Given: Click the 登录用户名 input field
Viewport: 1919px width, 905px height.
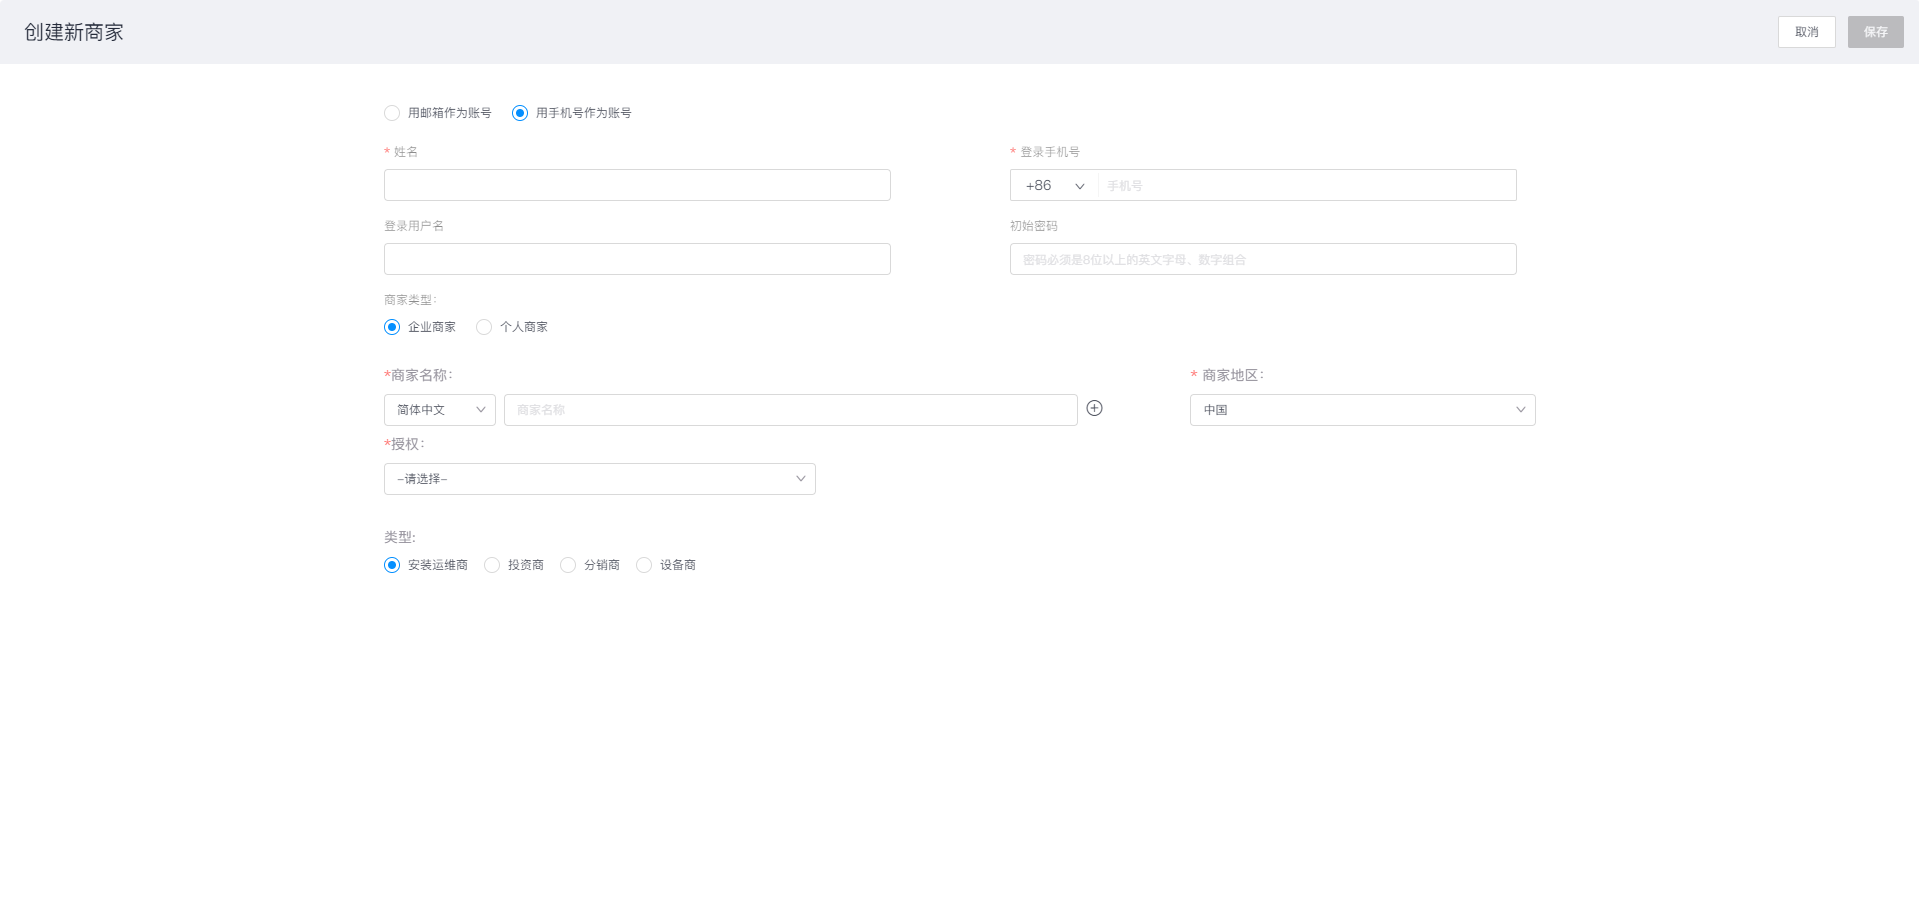Looking at the screenshot, I should [637, 259].
